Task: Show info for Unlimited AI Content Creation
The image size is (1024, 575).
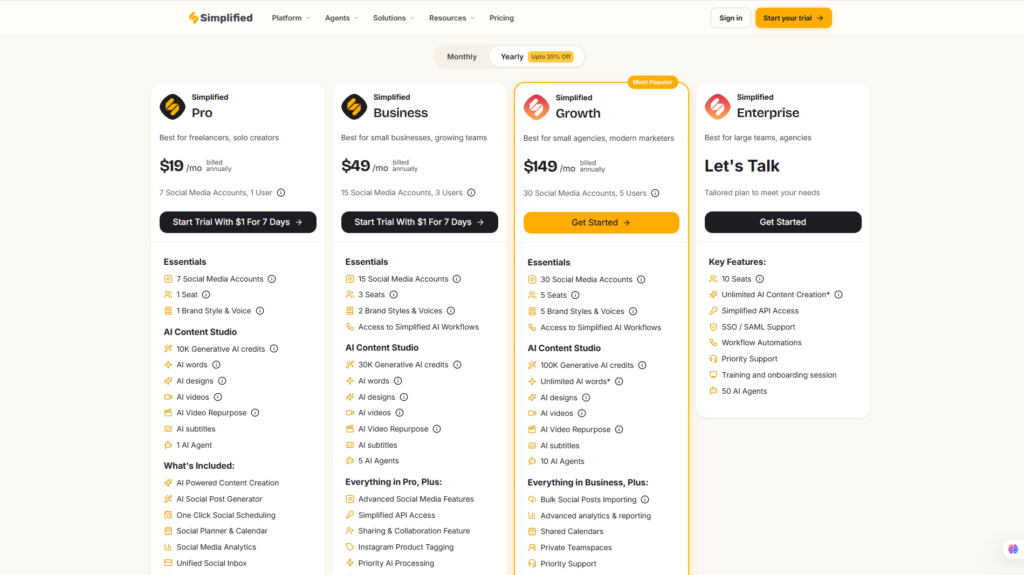Action: pyautogui.click(x=839, y=295)
